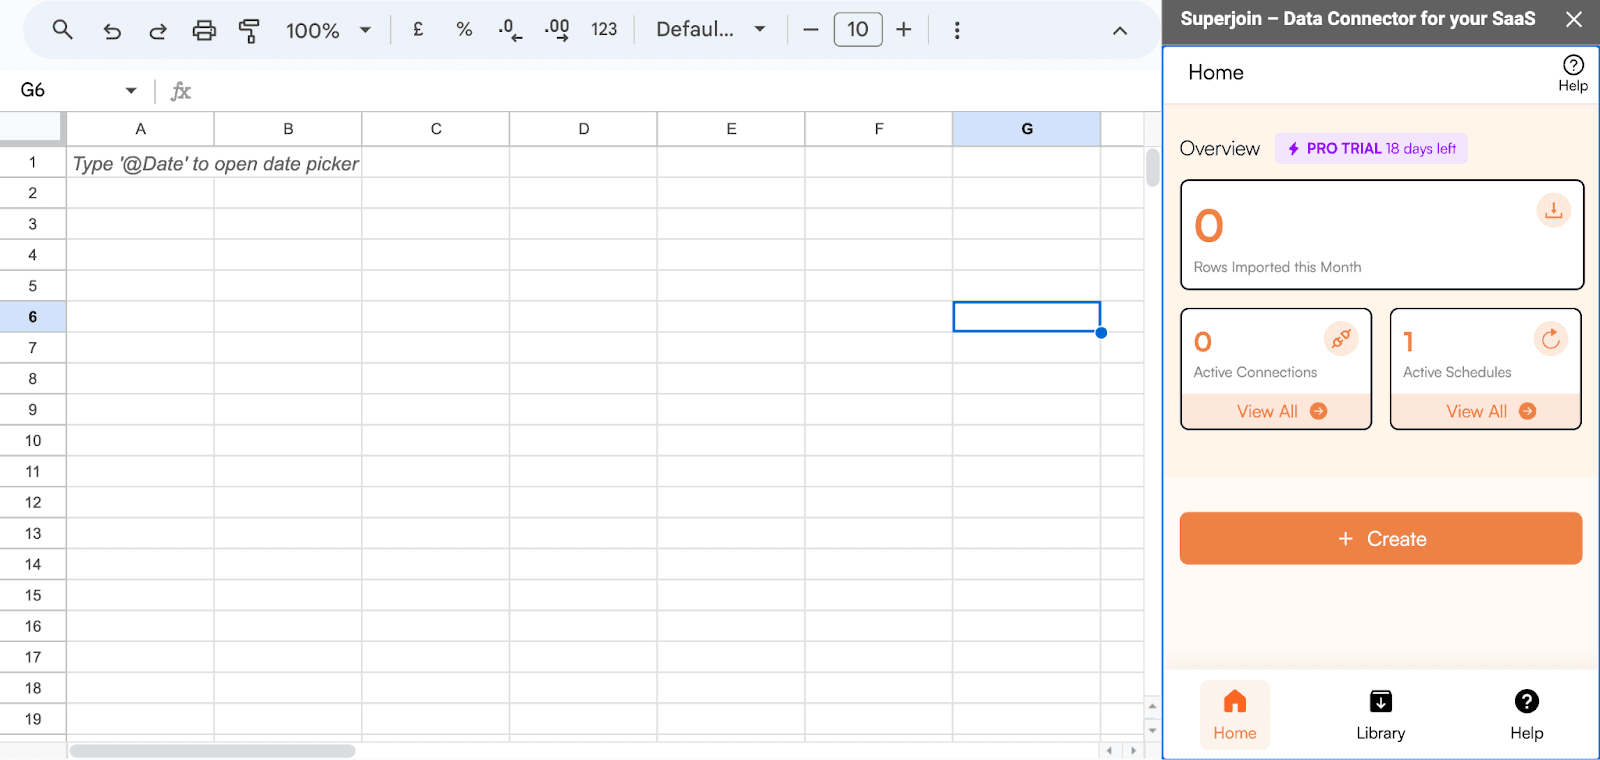Screen dimensions: 1600x760
Task: Select column G header
Action: click(1027, 129)
